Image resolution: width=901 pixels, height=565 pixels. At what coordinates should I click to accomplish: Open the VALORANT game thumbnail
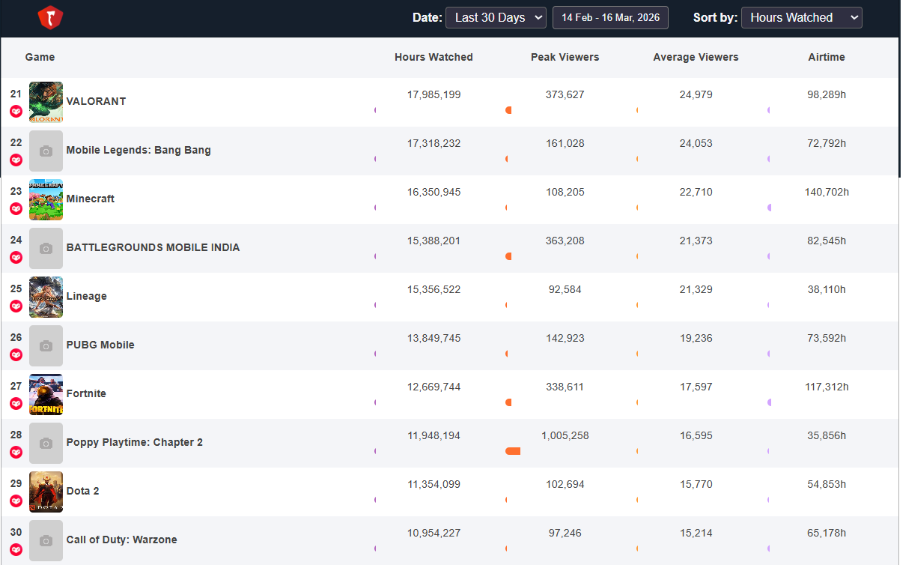point(46,102)
